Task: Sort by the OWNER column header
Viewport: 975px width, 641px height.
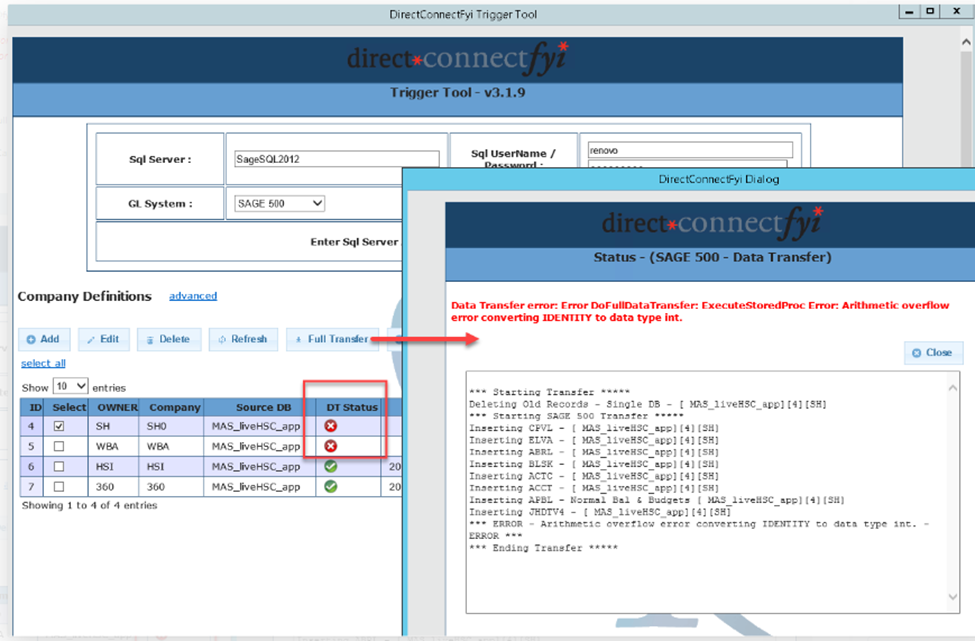Action: pyautogui.click(x=117, y=407)
